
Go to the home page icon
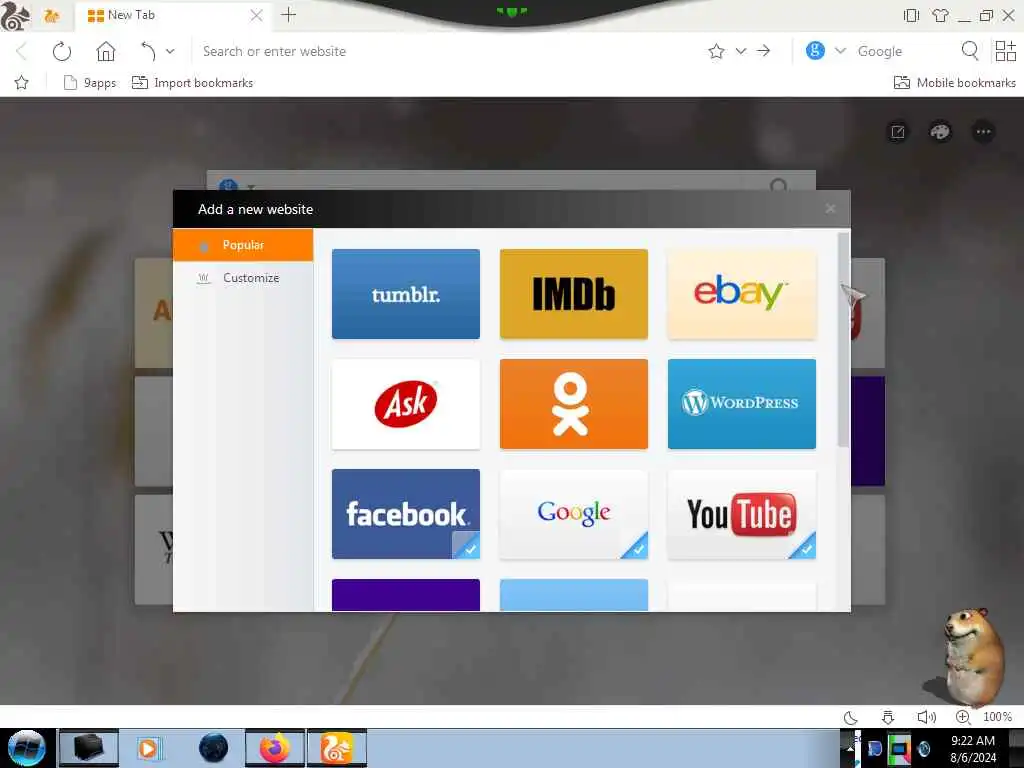coord(106,51)
